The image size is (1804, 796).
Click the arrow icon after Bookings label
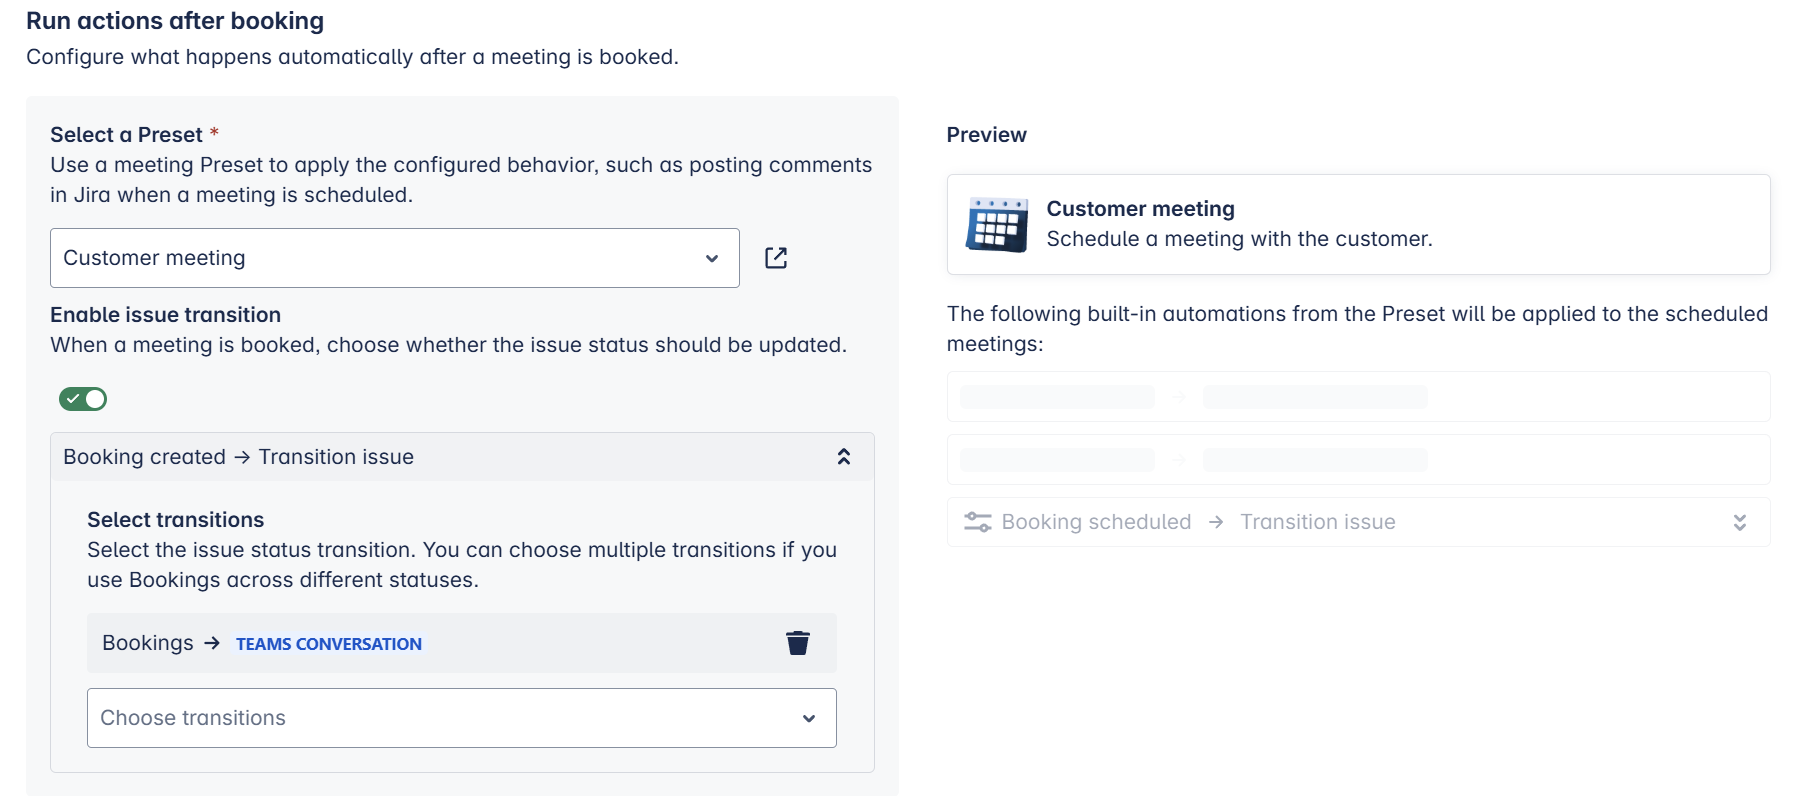pyautogui.click(x=212, y=643)
